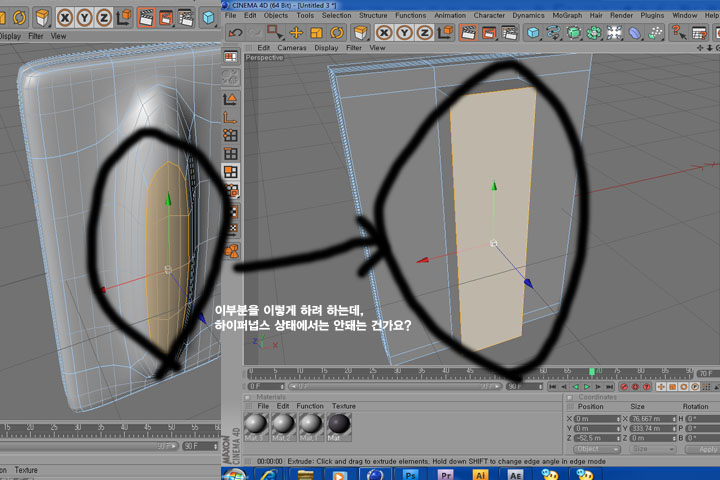Viewport: 720px width, 480px height.
Task: Open After Effects from the taskbar
Action: point(516,474)
